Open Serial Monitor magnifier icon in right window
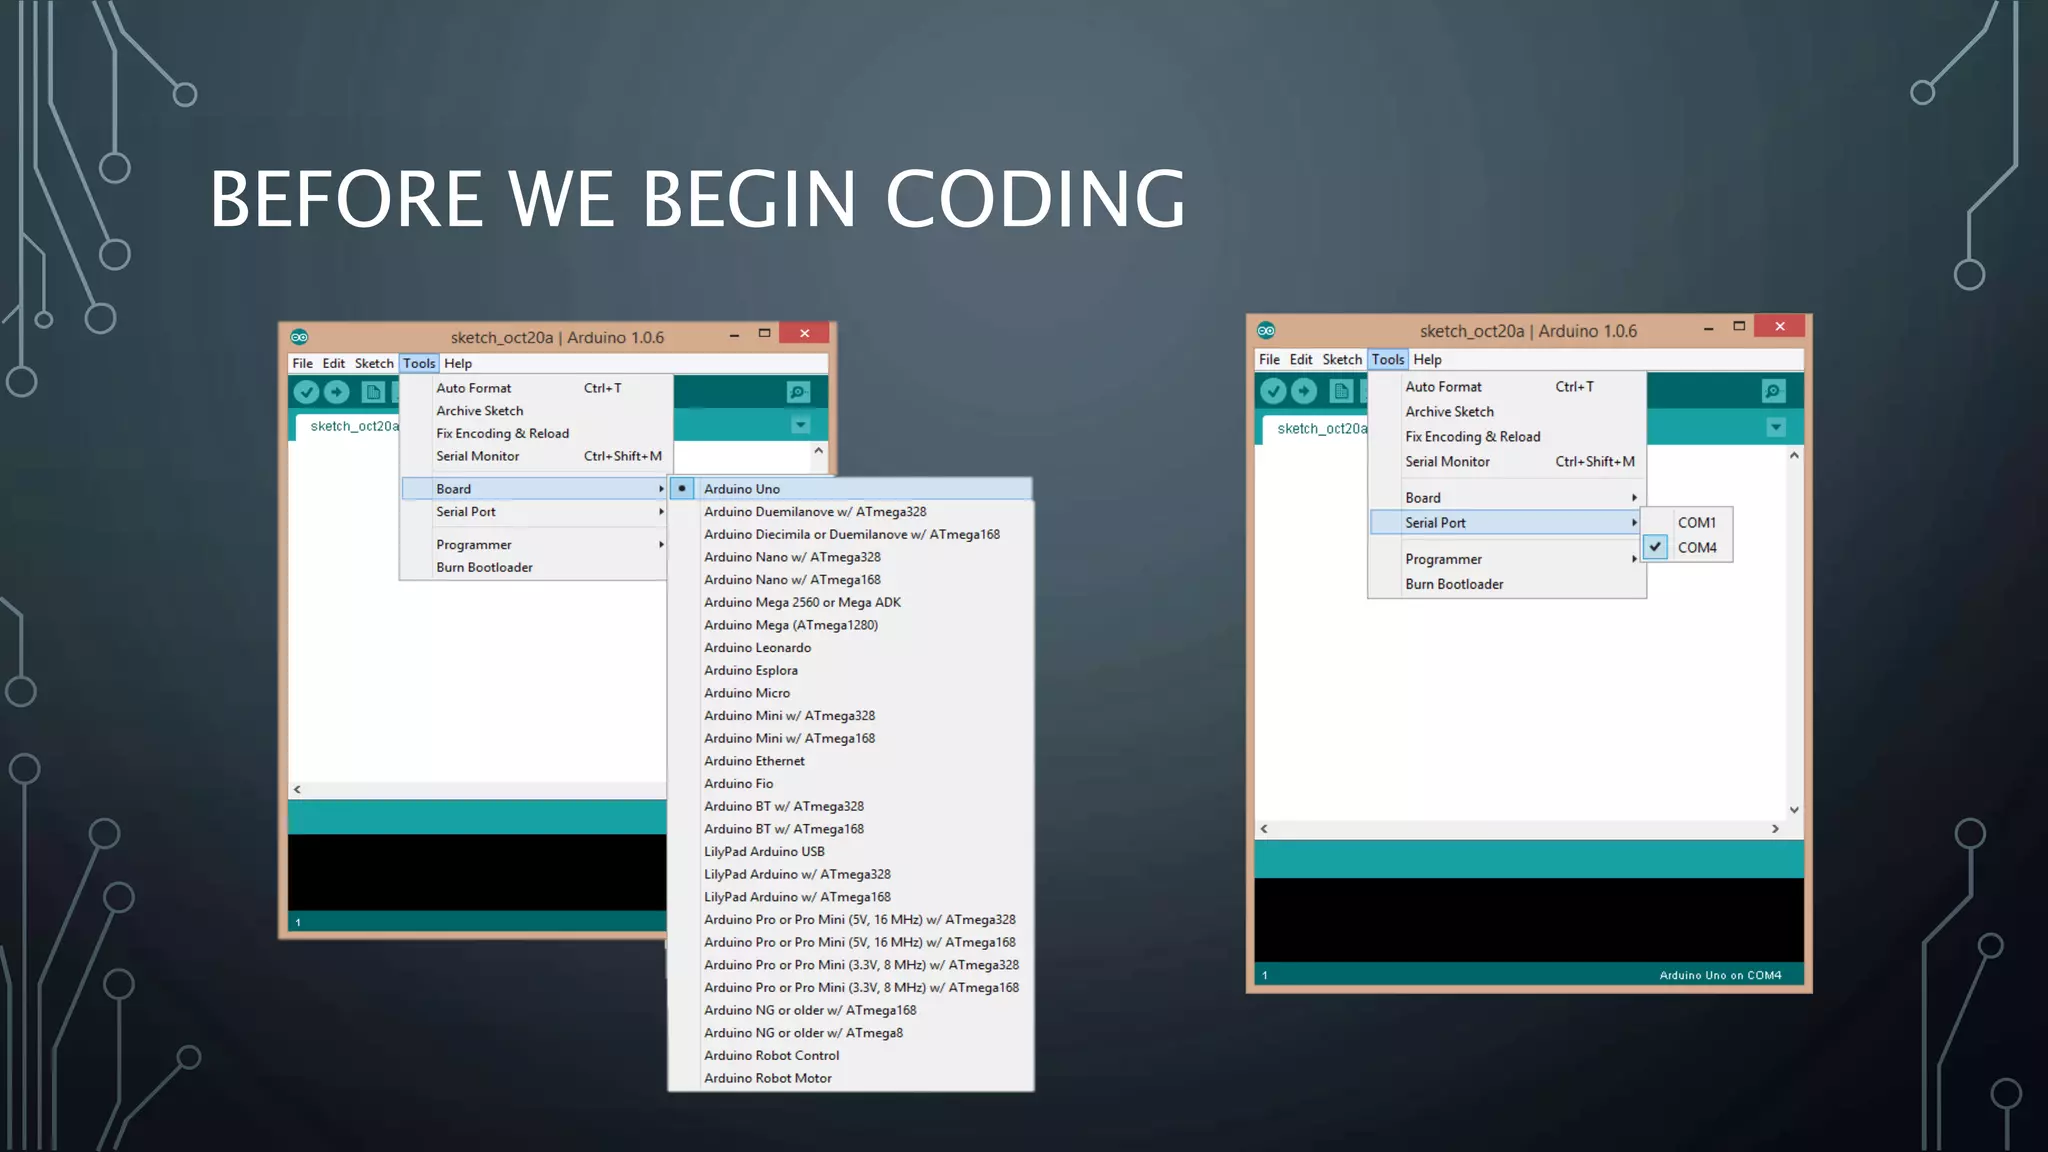Screen dimensions: 2048x1152 1773,391
